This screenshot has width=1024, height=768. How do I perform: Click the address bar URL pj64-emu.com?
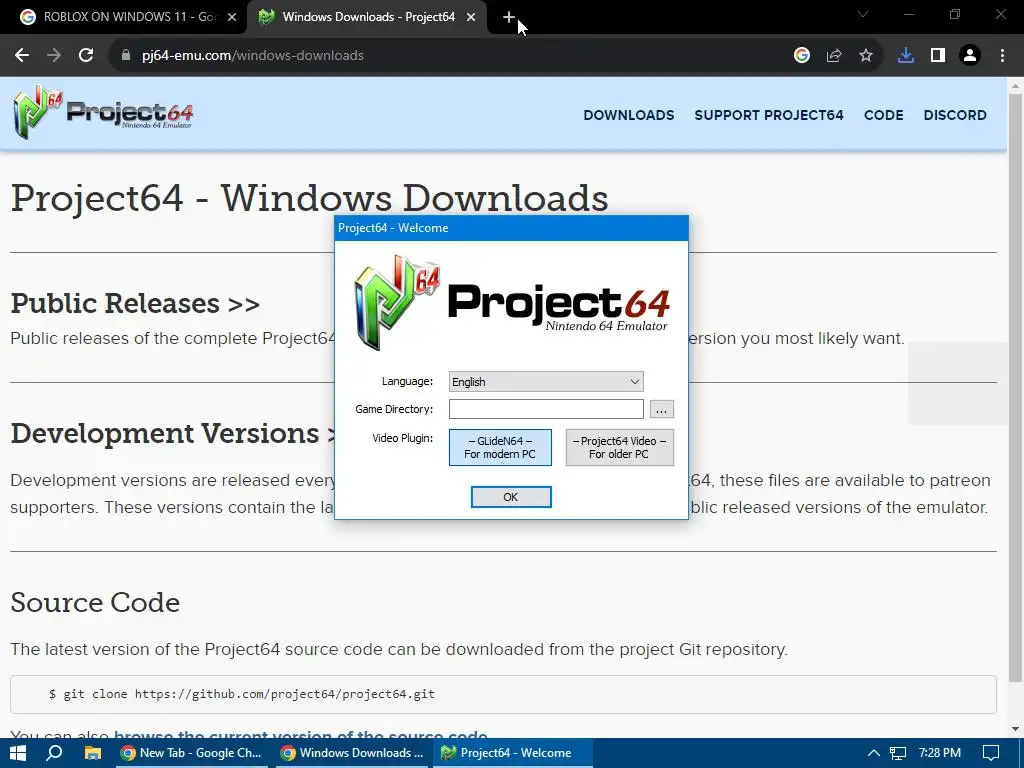click(x=253, y=56)
